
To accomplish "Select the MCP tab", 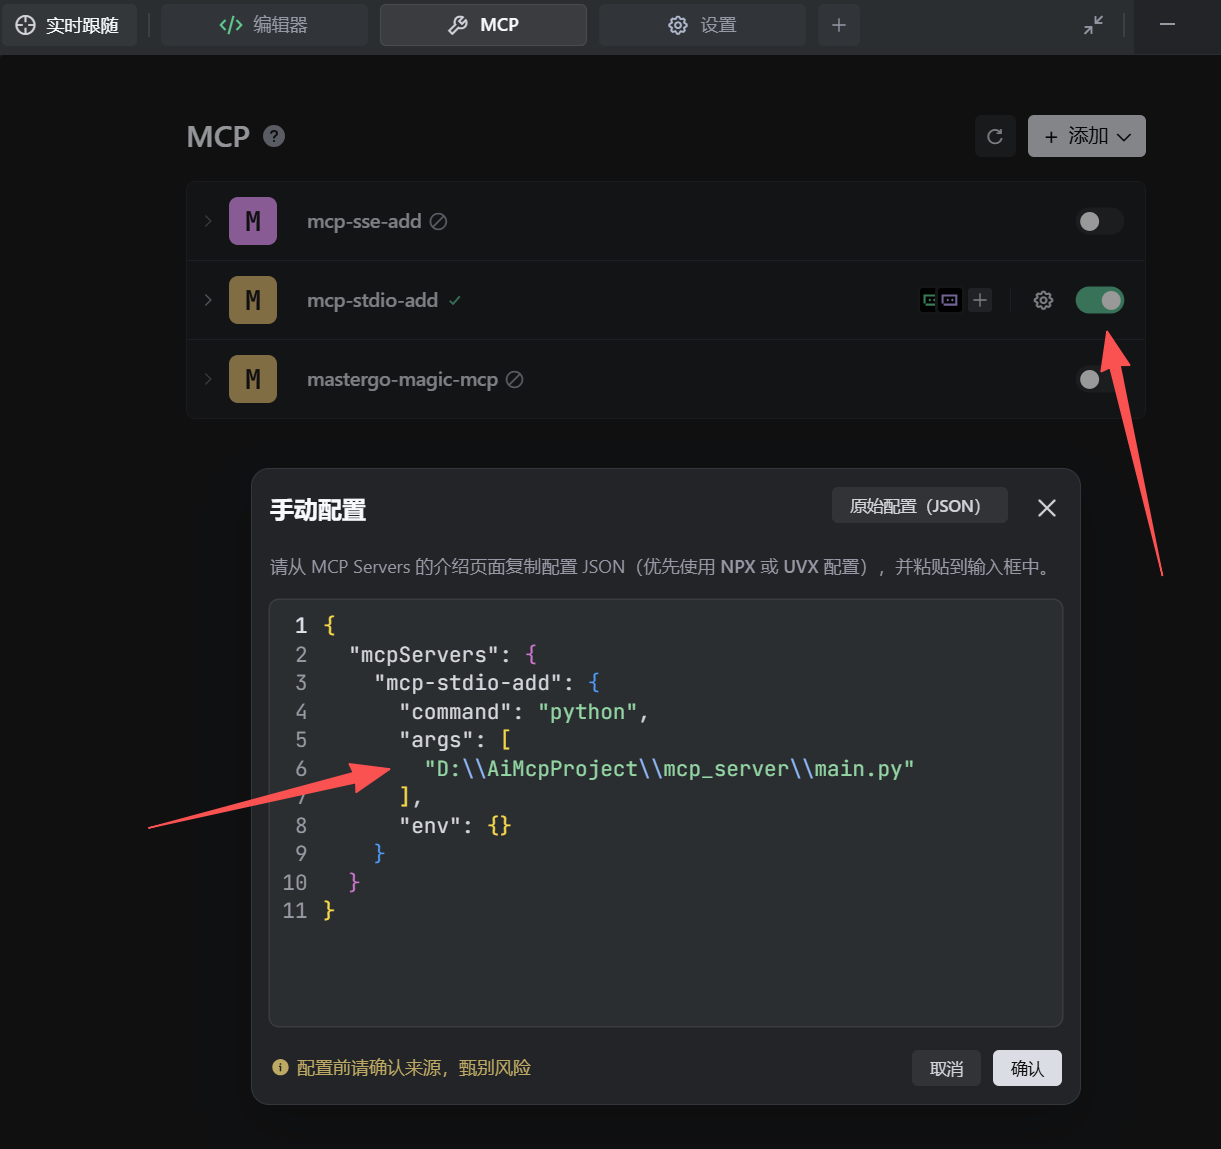I will 483,25.
